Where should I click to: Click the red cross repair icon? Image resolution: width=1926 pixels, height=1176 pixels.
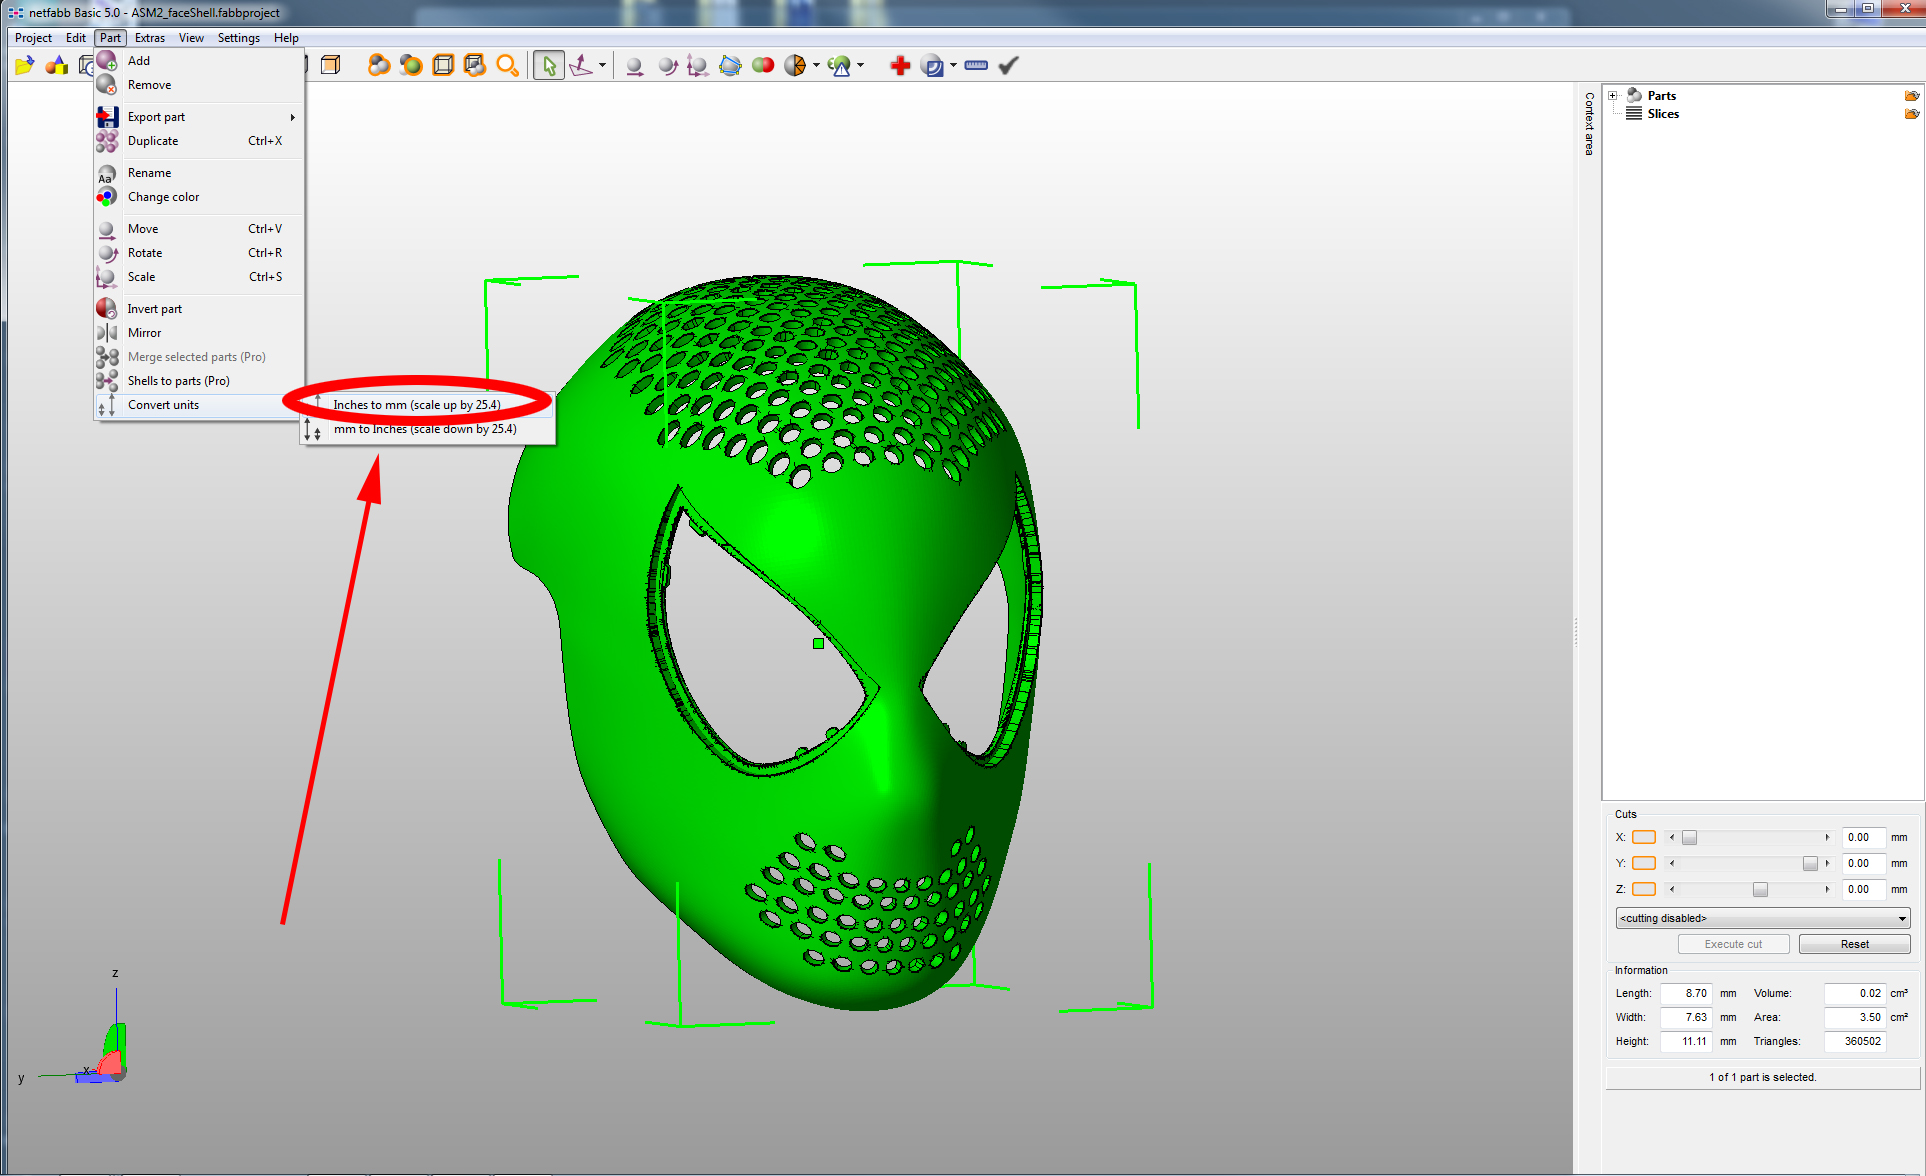pos(901,66)
